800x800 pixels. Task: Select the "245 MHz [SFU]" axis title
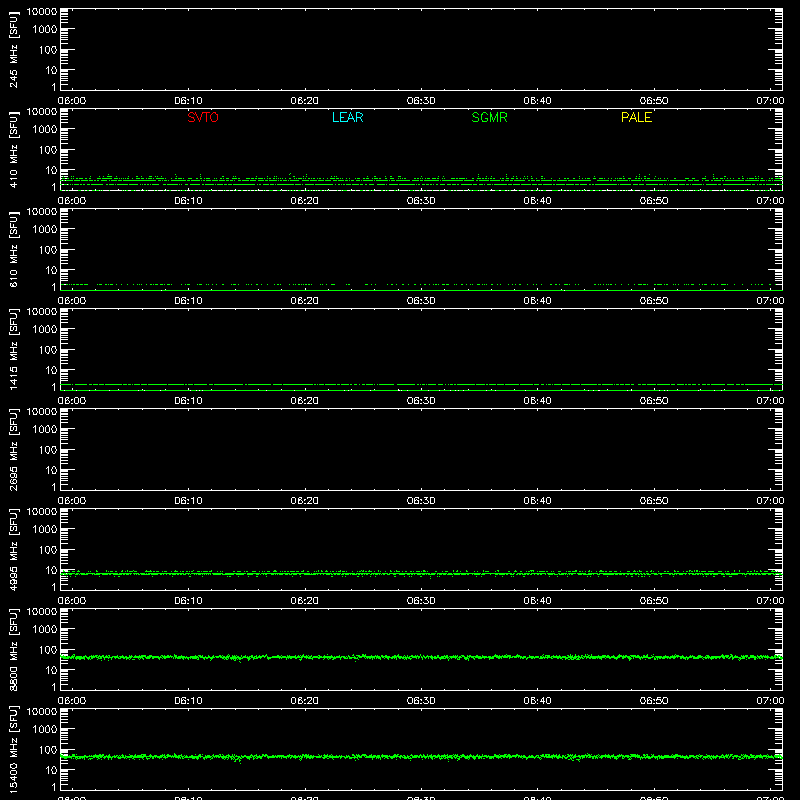[13, 50]
